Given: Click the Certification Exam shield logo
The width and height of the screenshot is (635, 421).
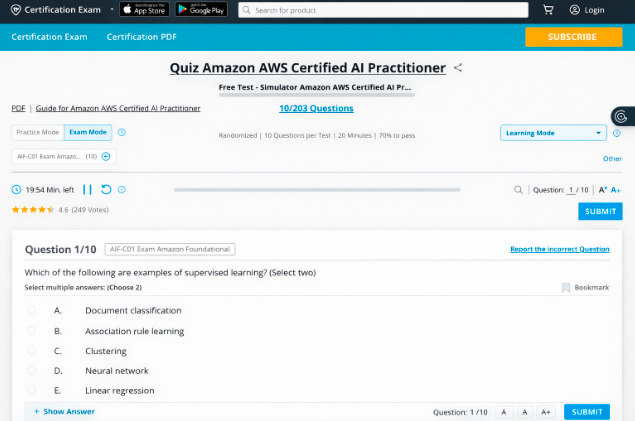Looking at the screenshot, I should click(16, 10).
